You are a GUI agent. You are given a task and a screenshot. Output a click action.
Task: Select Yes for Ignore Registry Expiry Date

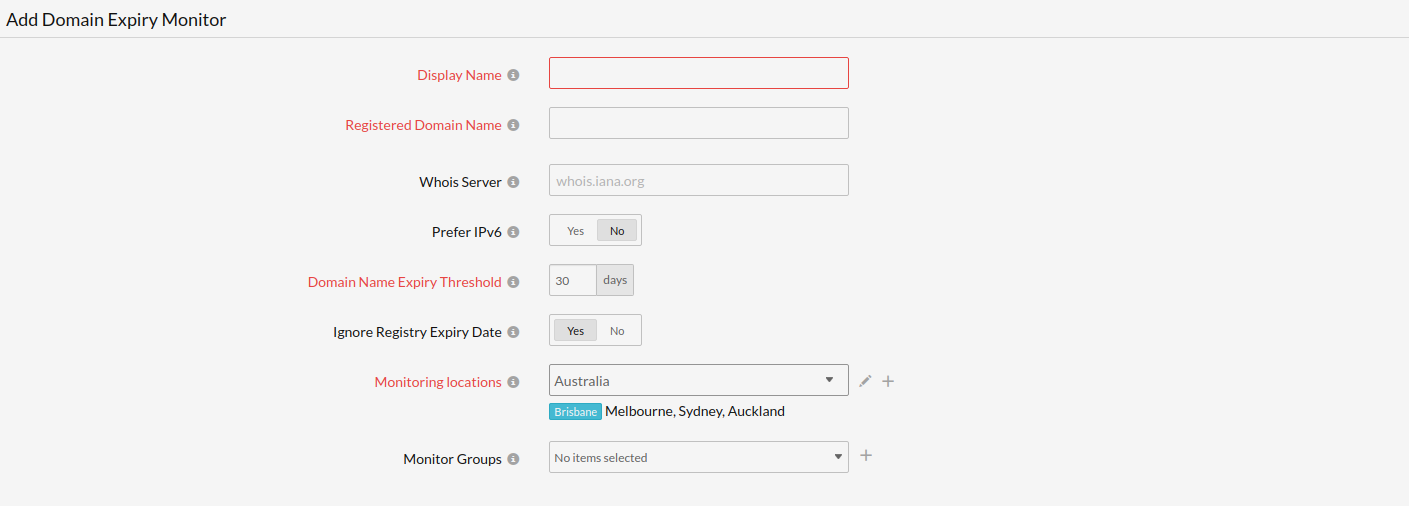point(575,331)
